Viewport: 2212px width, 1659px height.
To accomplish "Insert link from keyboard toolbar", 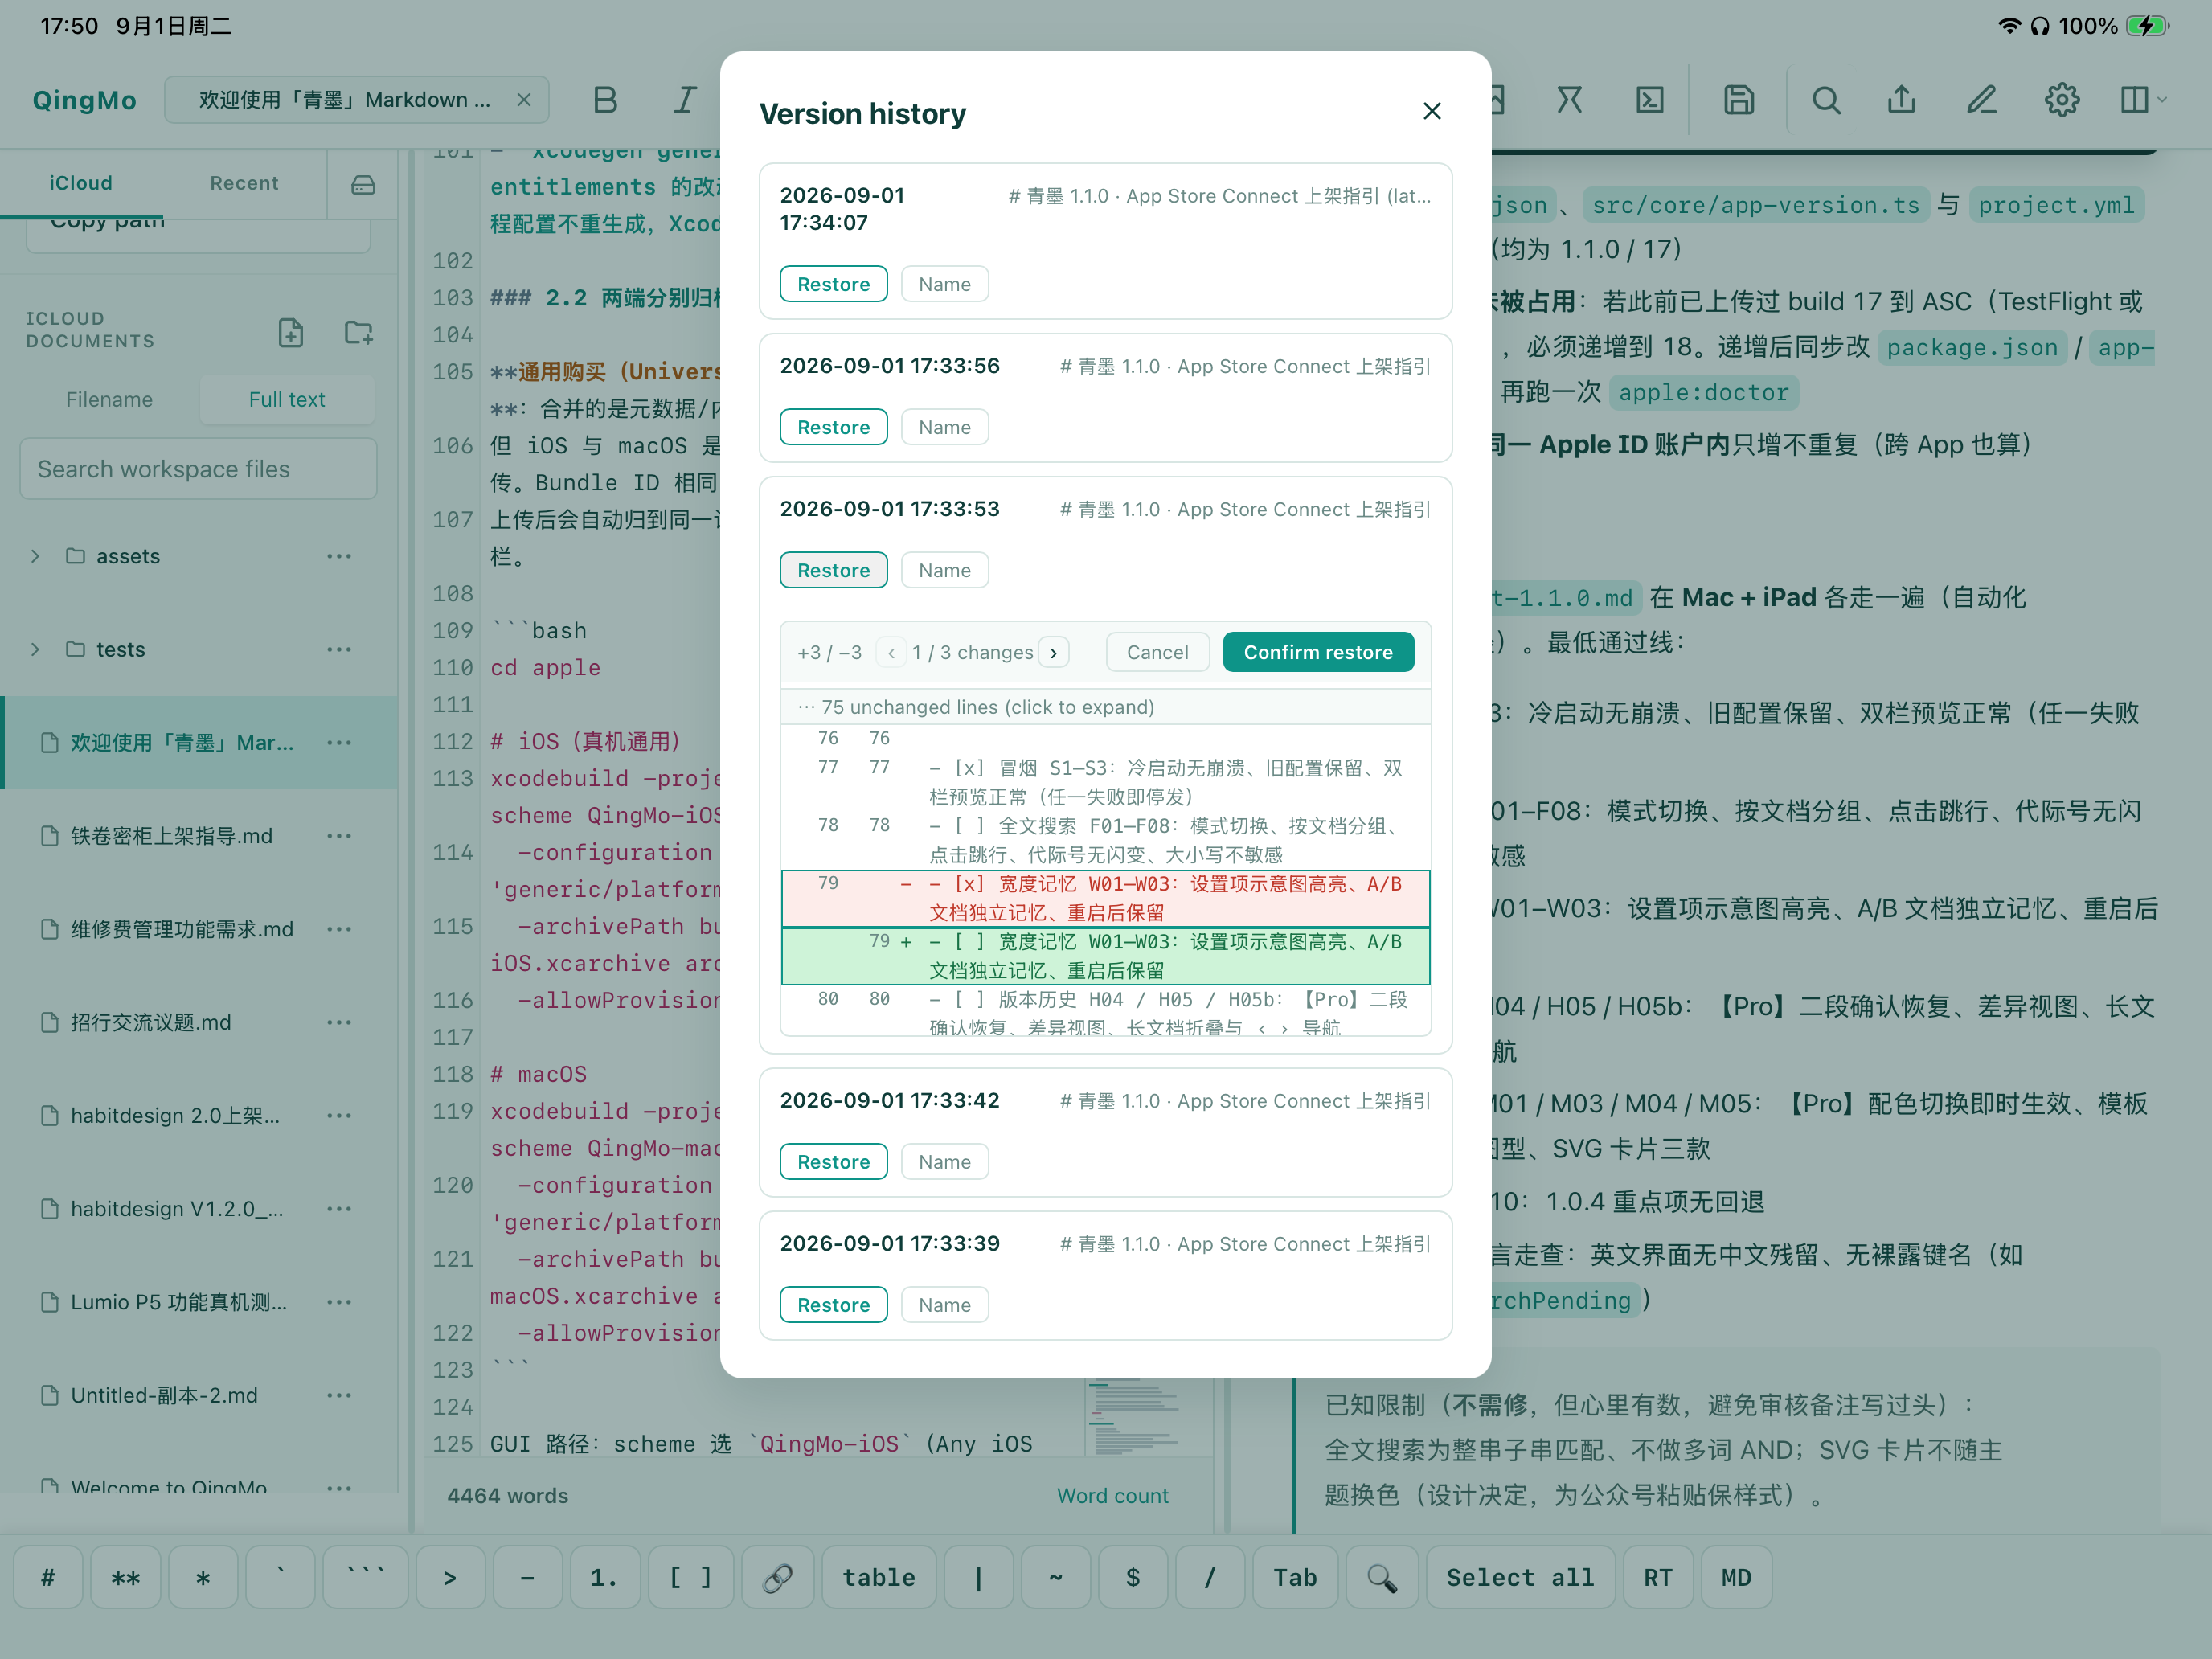I will (778, 1577).
